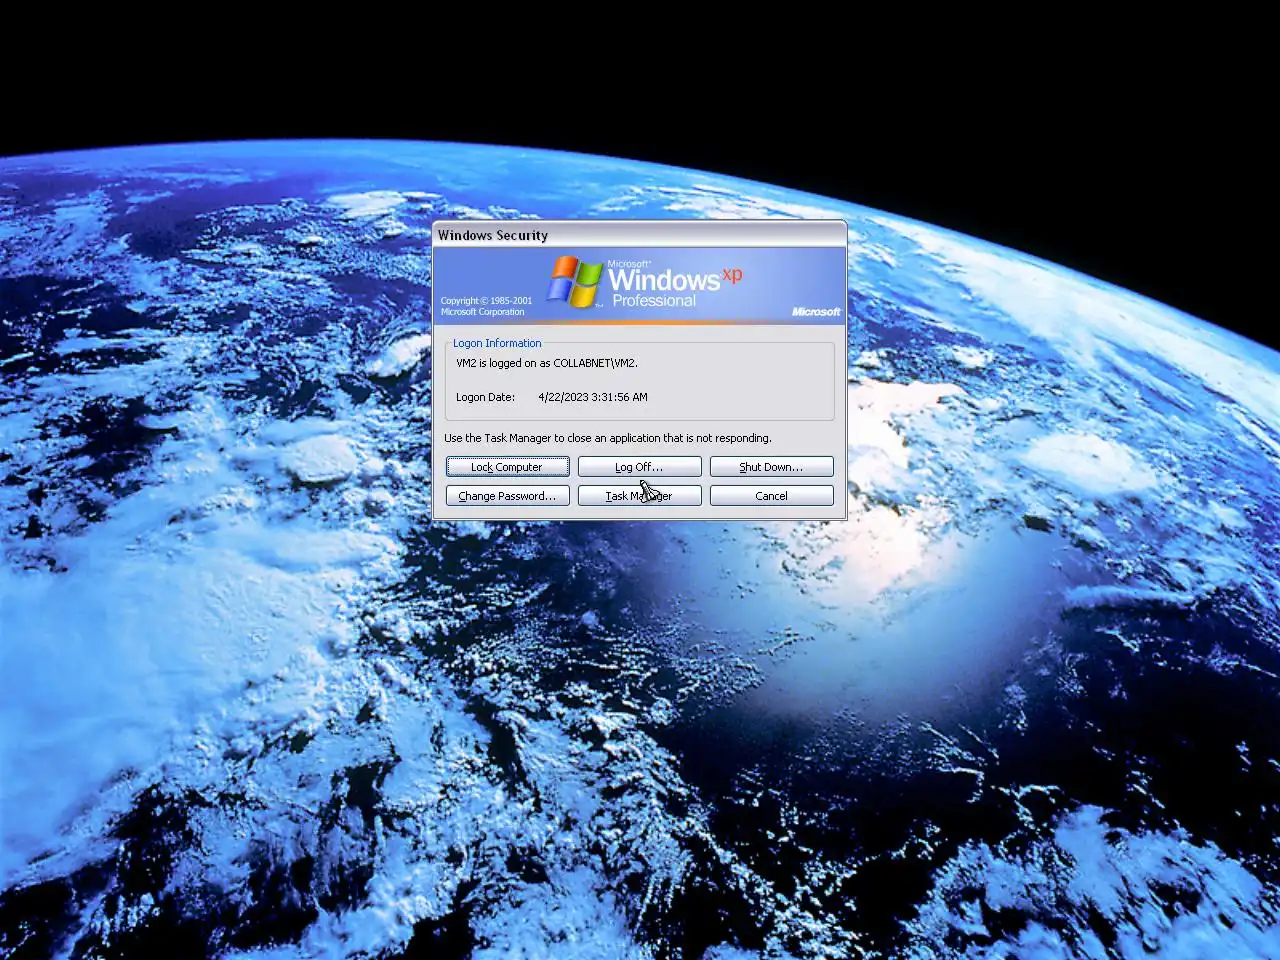Click the Windows XP flag logo
This screenshot has width=1280, height=960.
coord(575,281)
